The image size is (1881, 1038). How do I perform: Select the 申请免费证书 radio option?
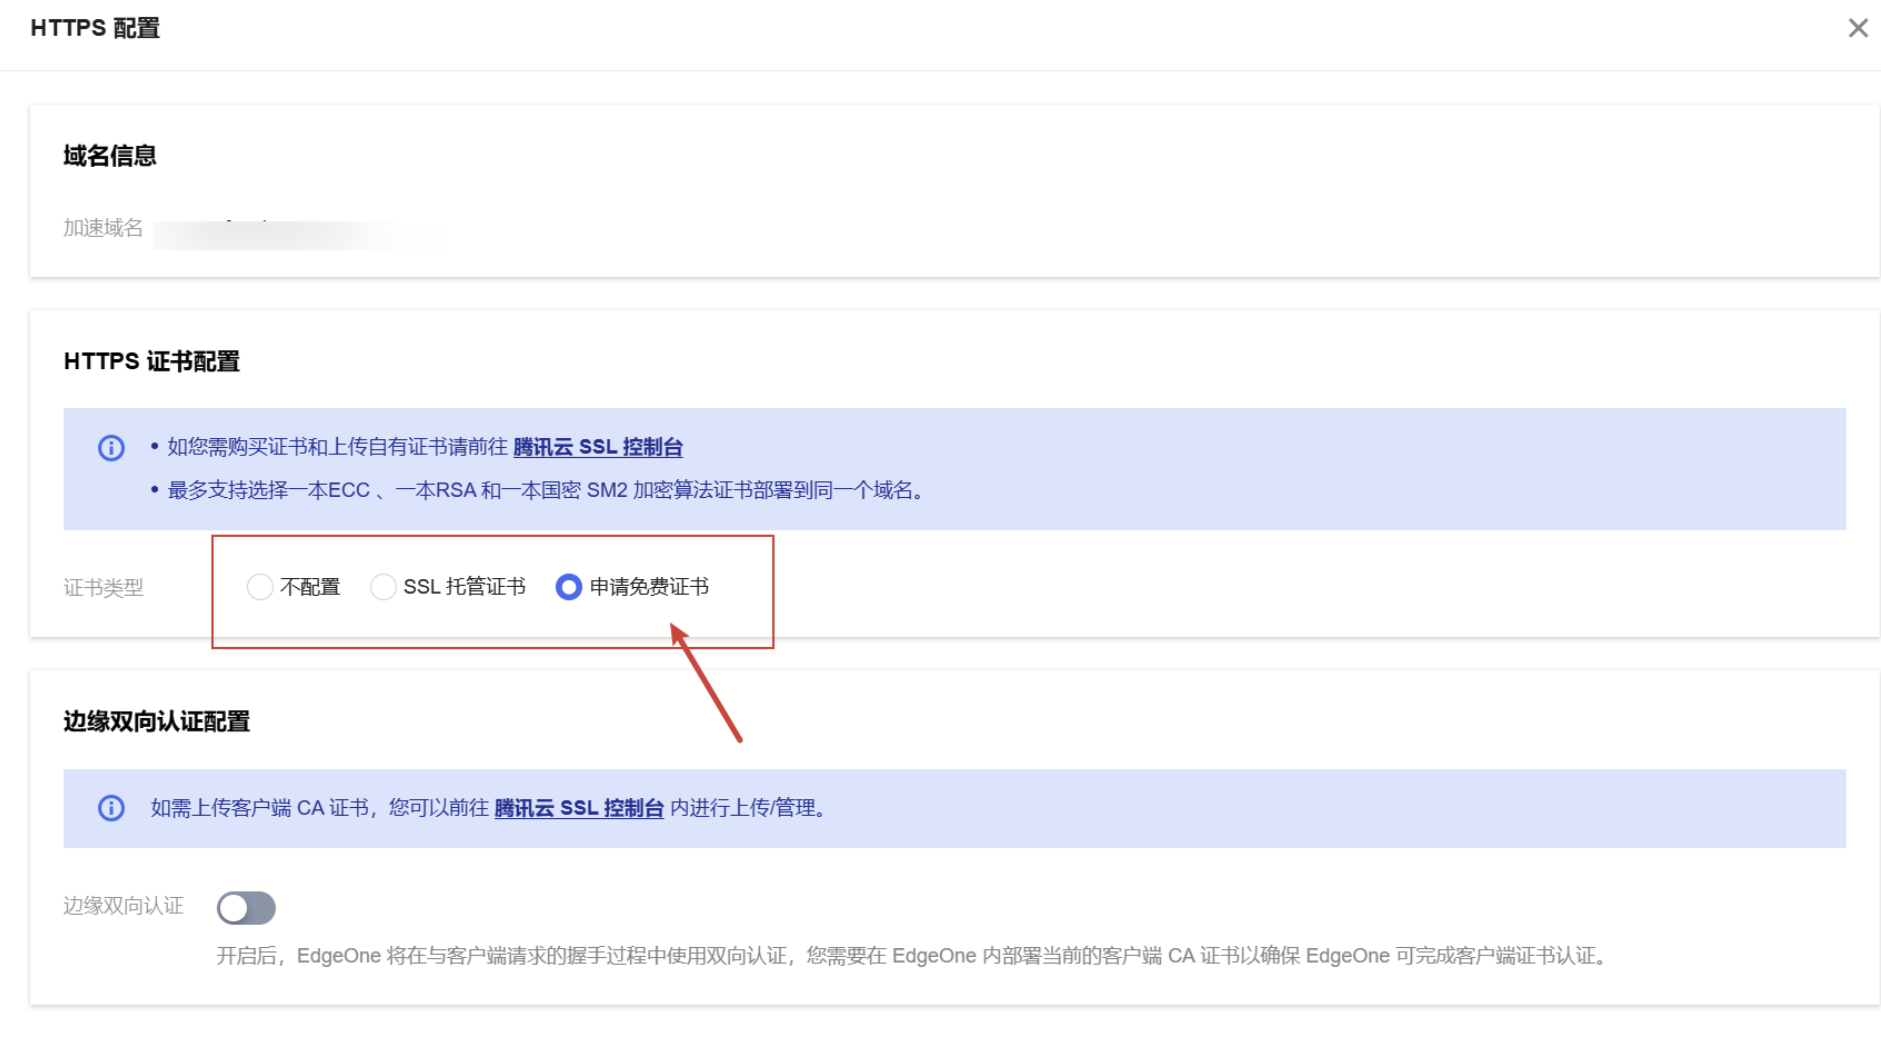click(x=569, y=587)
